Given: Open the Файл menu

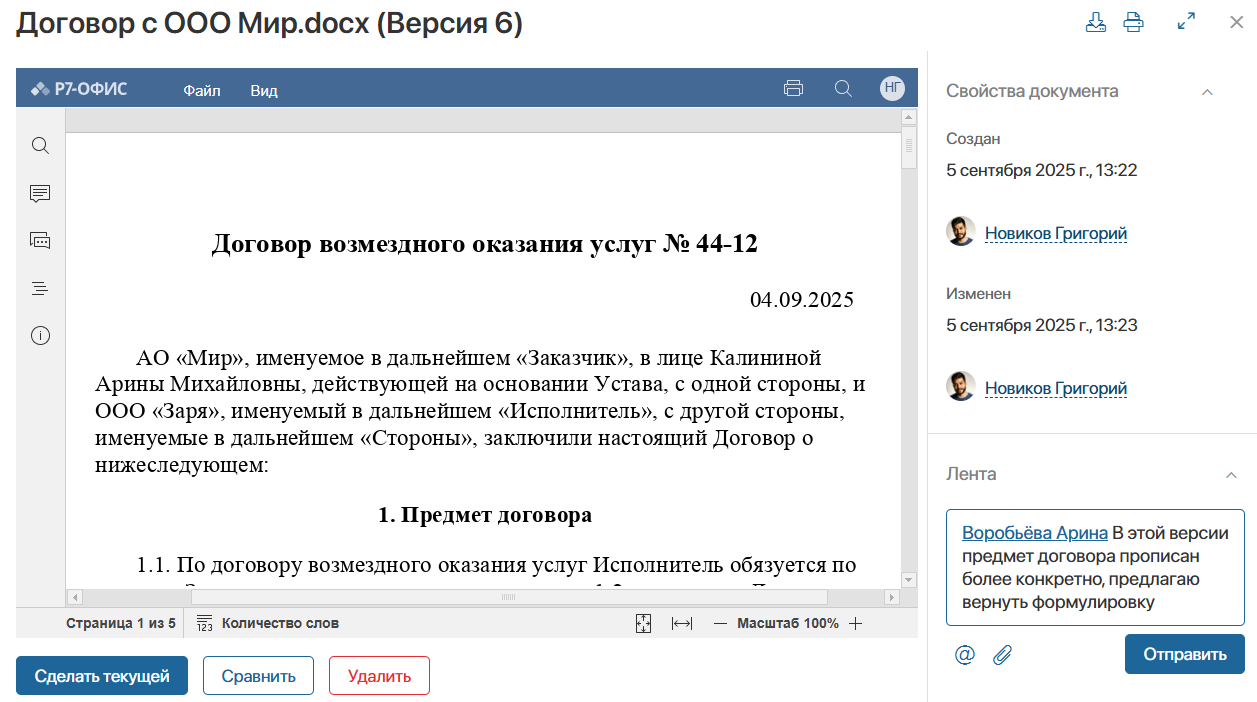Looking at the screenshot, I should tap(201, 90).
